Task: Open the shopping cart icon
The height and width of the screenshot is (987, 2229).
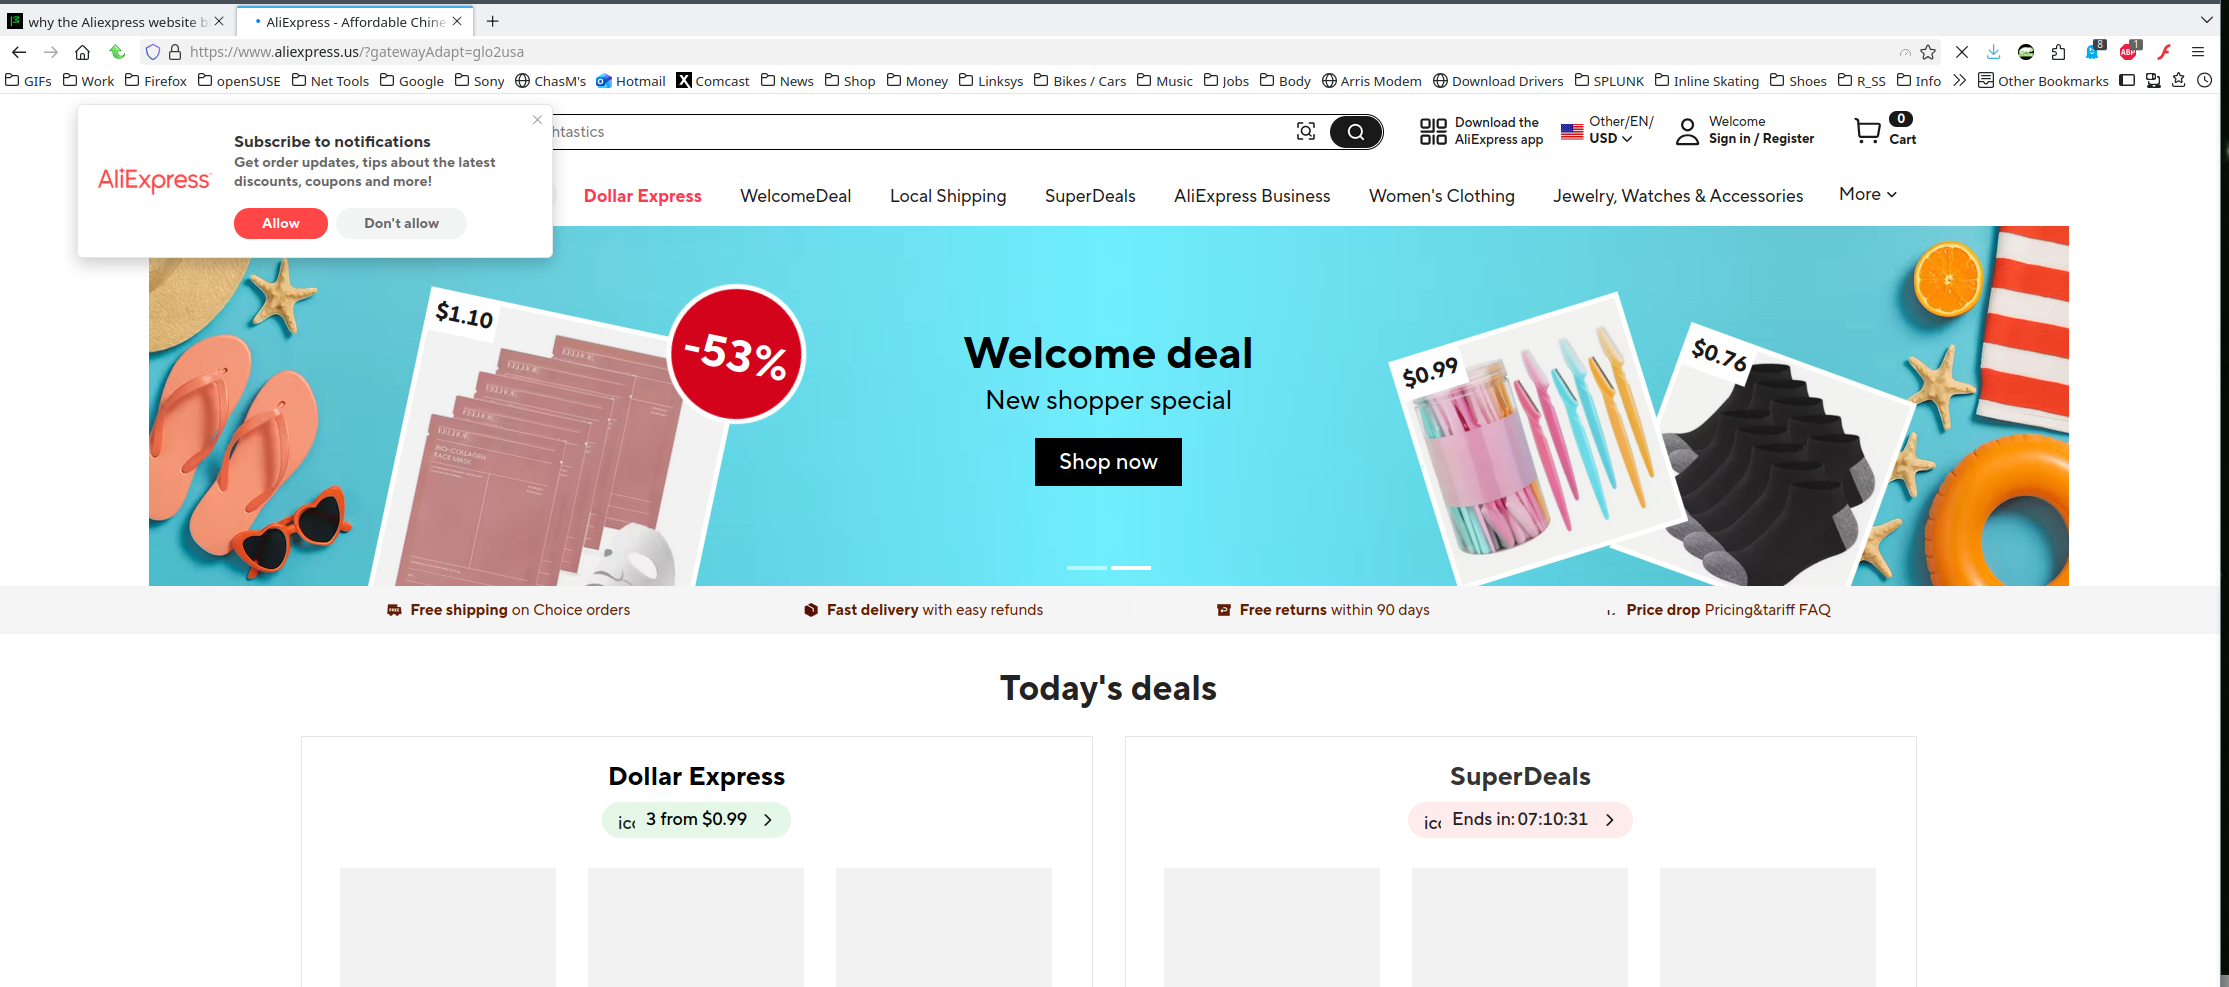Action: tap(1867, 131)
